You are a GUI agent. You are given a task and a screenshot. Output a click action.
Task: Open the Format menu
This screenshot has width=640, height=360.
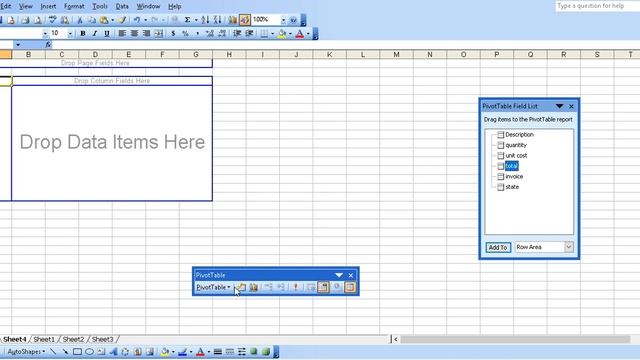(74, 7)
